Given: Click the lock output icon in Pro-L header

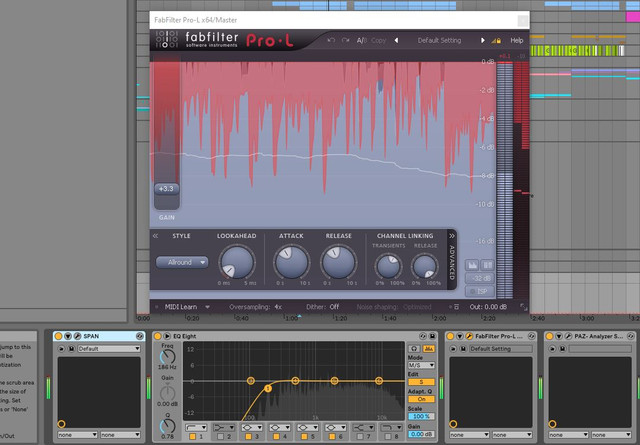Looking at the screenshot, I should coord(496,40).
